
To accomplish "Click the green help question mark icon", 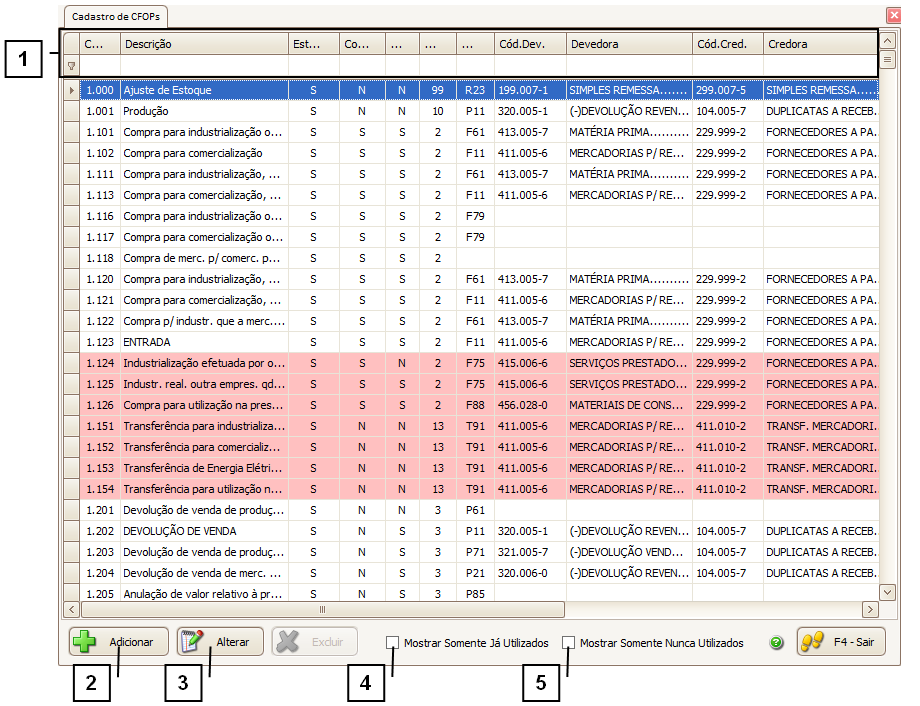I will pyautogui.click(x=776, y=643).
